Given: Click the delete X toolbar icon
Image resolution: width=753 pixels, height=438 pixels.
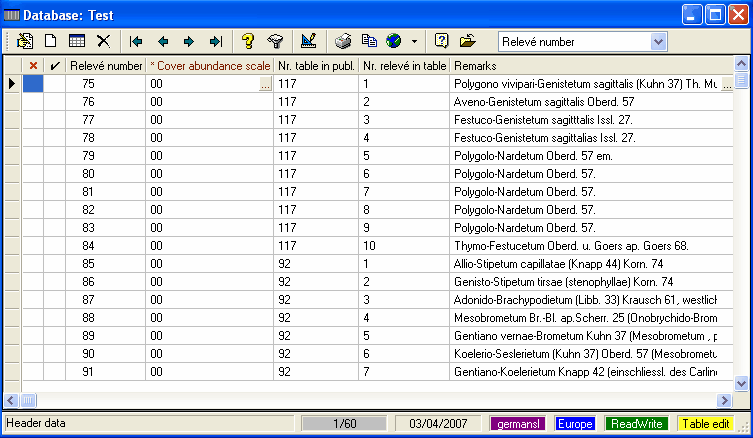Looking at the screenshot, I should pos(103,41).
